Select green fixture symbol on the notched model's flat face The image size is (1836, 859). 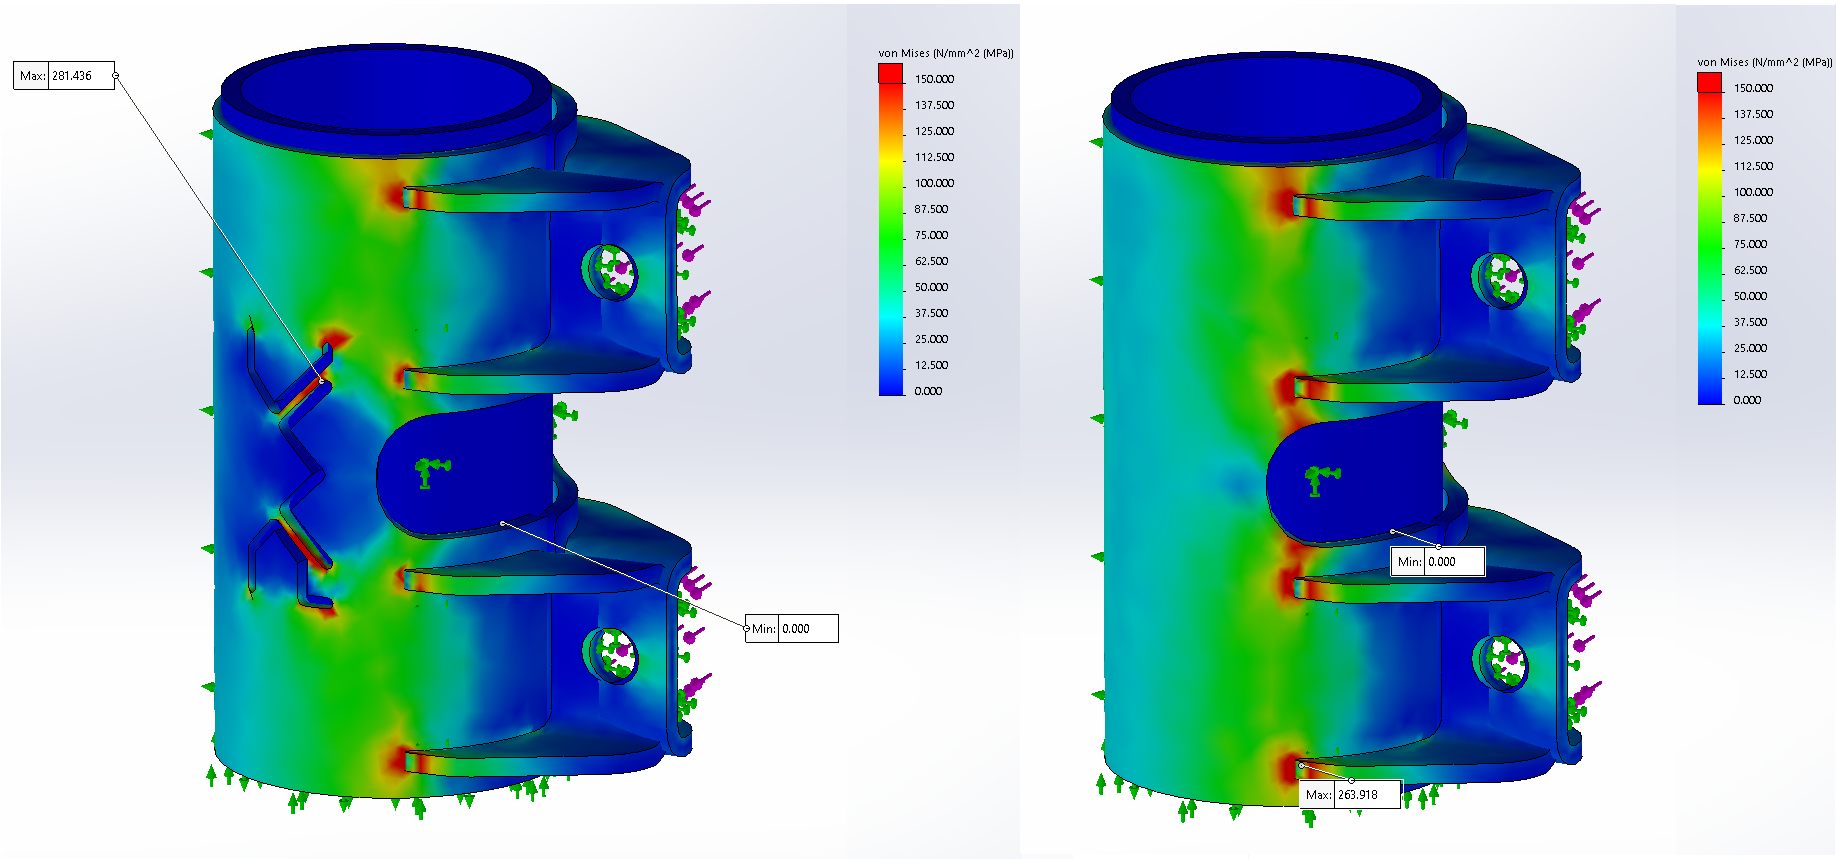coord(431,469)
